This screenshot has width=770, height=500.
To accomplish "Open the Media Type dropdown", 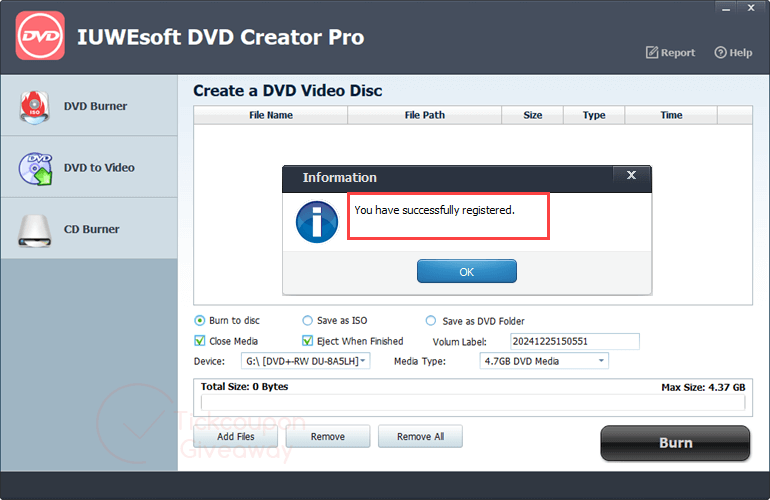I will point(544,361).
